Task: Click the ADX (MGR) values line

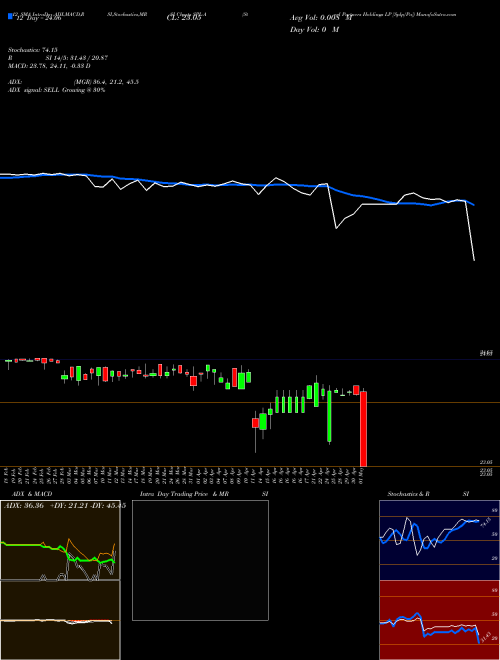Action: pos(74,82)
